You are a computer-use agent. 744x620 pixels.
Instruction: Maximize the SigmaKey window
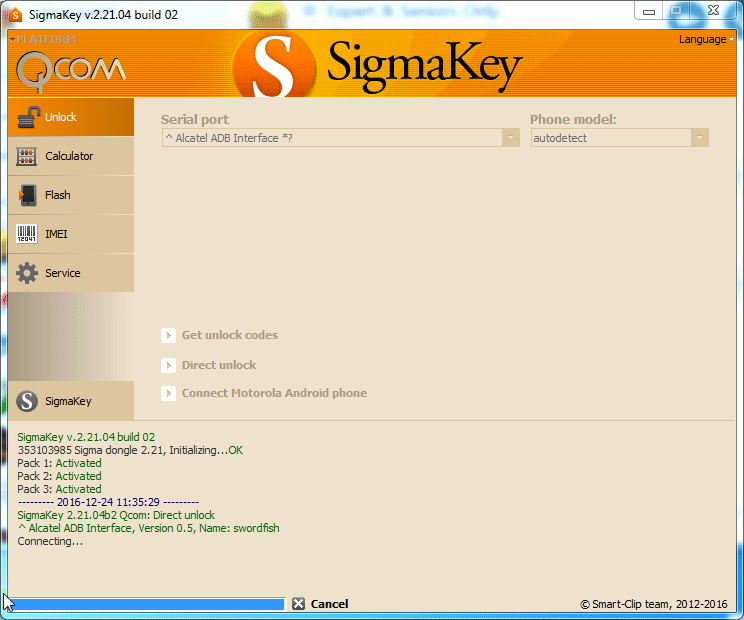tap(676, 10)
